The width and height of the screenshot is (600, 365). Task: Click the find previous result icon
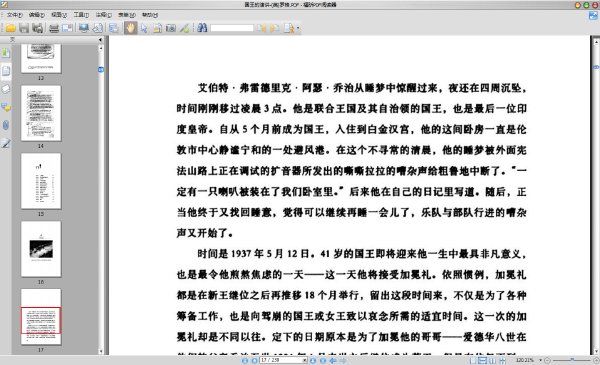click(262, 28)
